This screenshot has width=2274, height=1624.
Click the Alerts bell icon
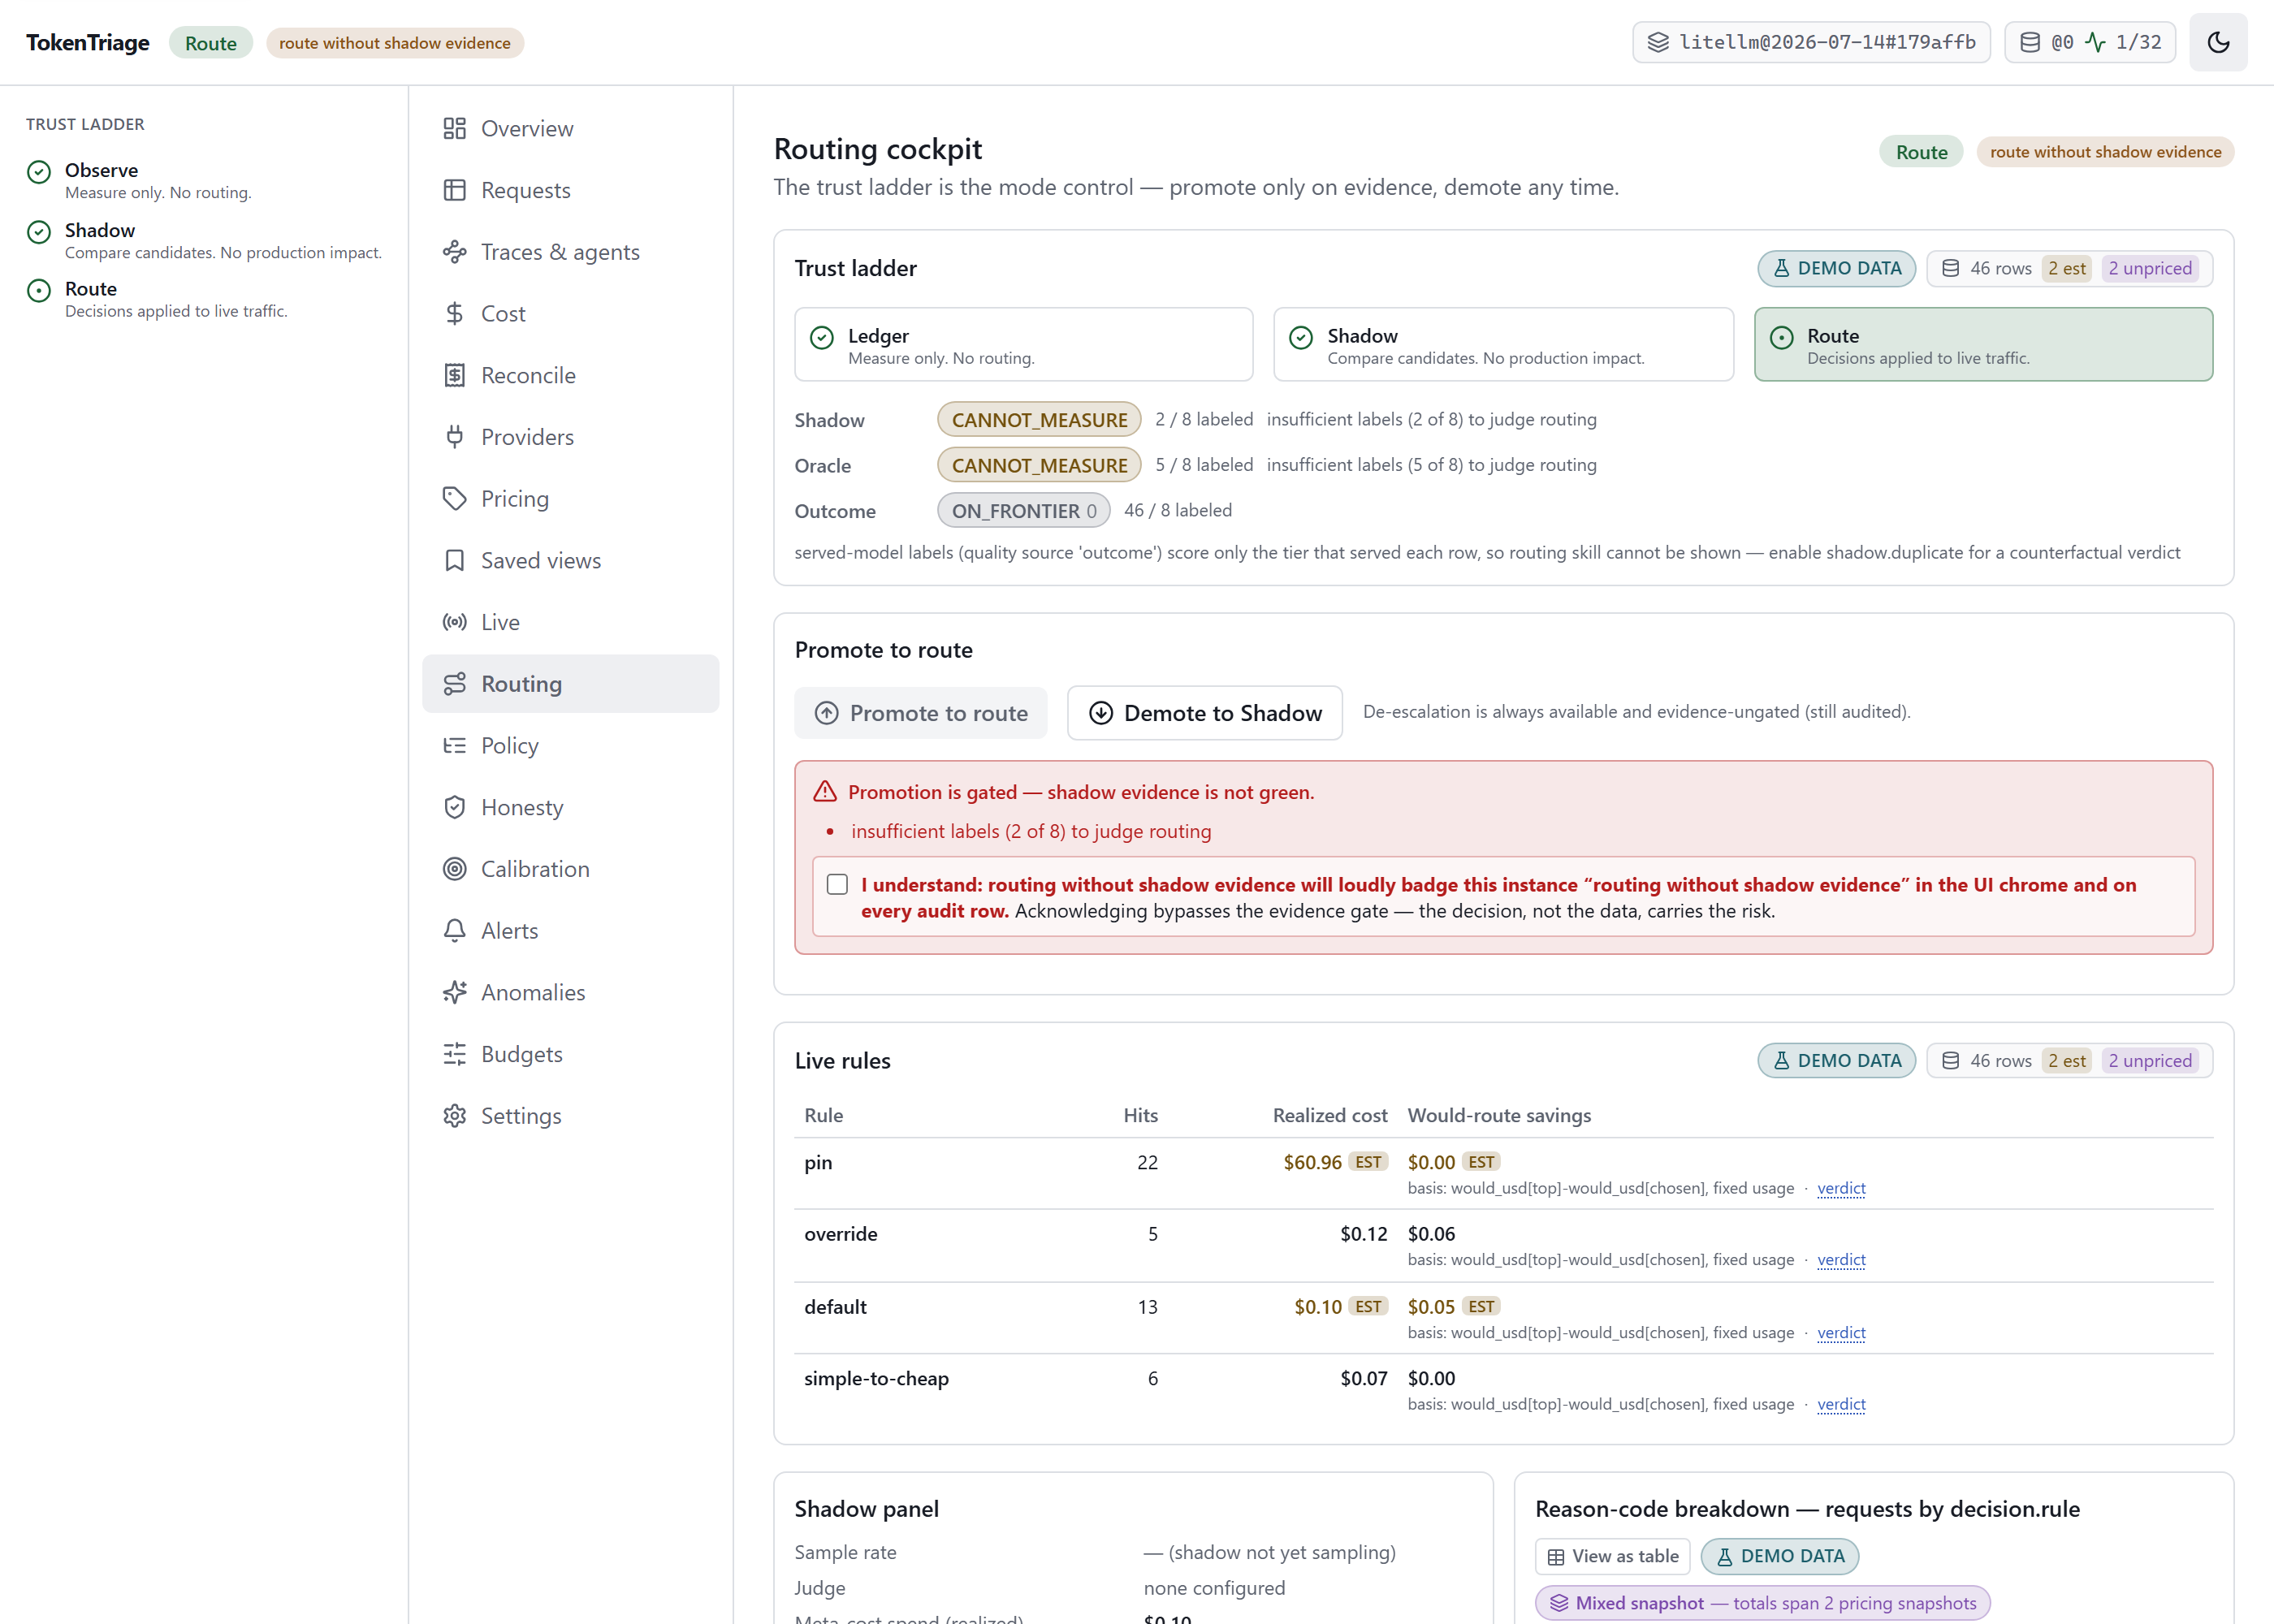(x=454, y=930)
